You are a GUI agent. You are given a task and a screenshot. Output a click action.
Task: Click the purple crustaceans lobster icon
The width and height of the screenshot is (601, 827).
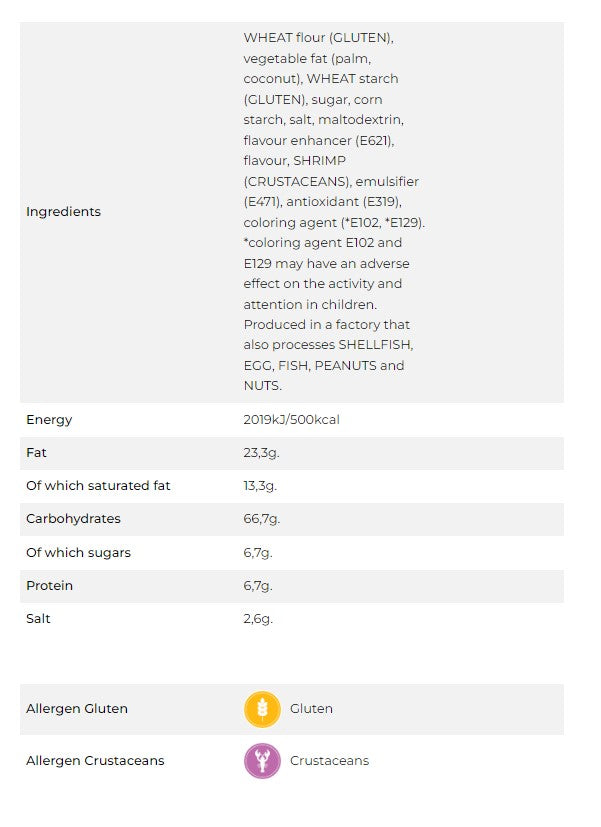tap(262, 761)
